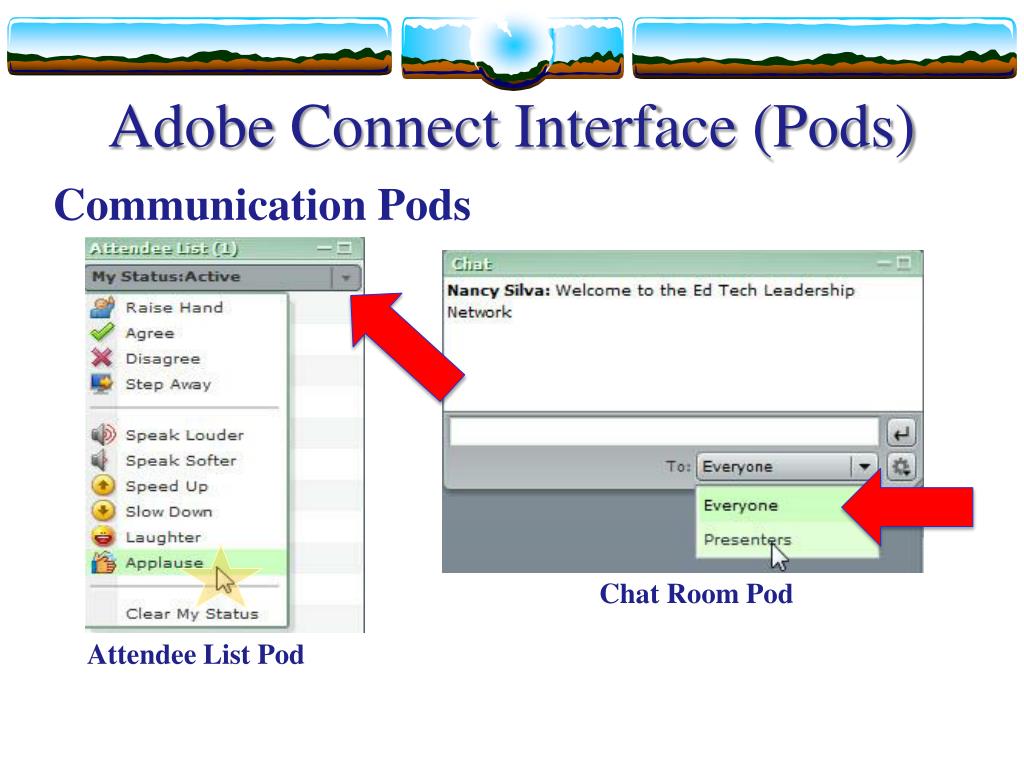Maximize the Attendee List pod
1024x768 pixels.
[x=345, y=248]
